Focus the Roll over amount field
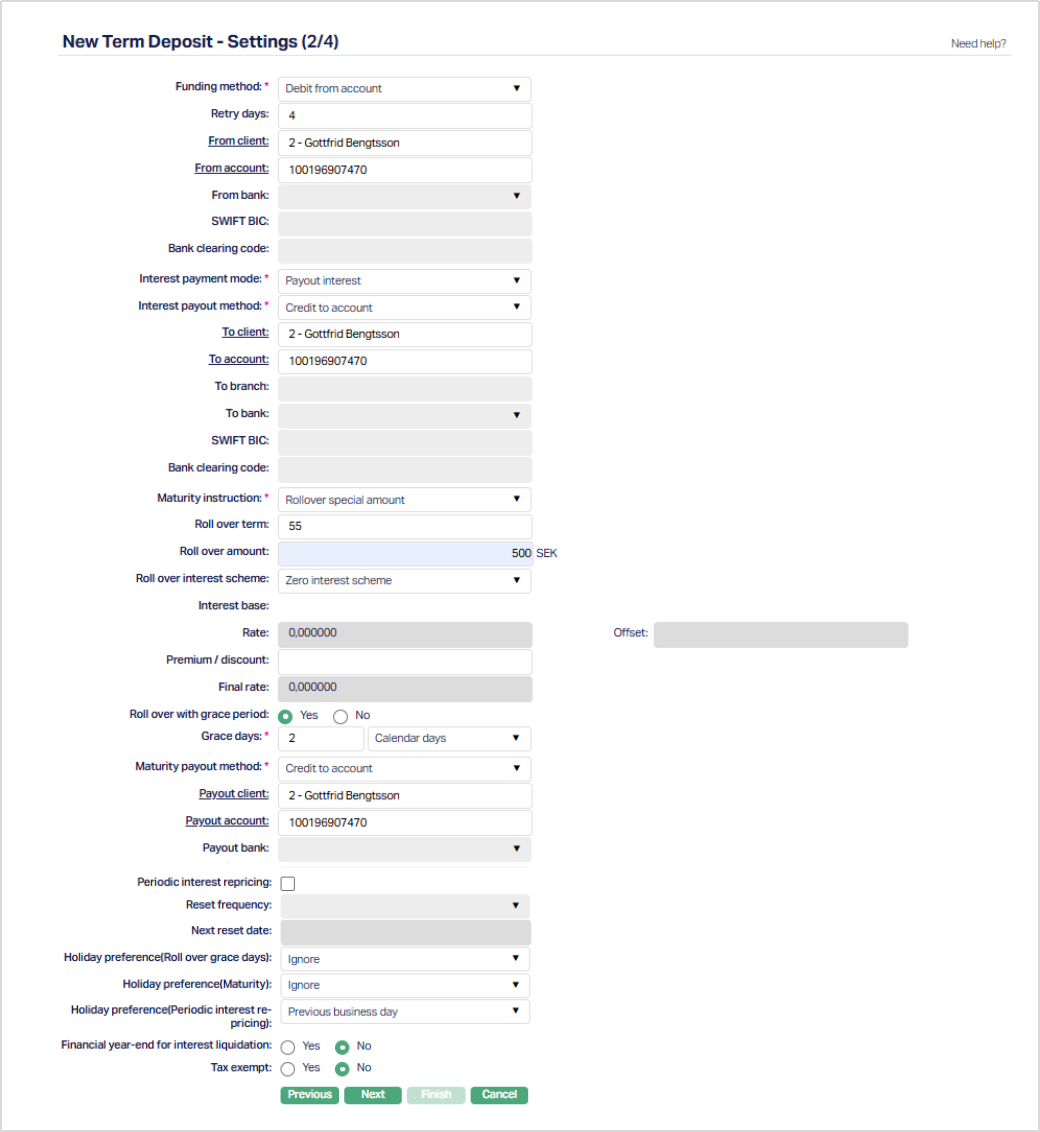Screen dimensions: 1040x1132 404,553
